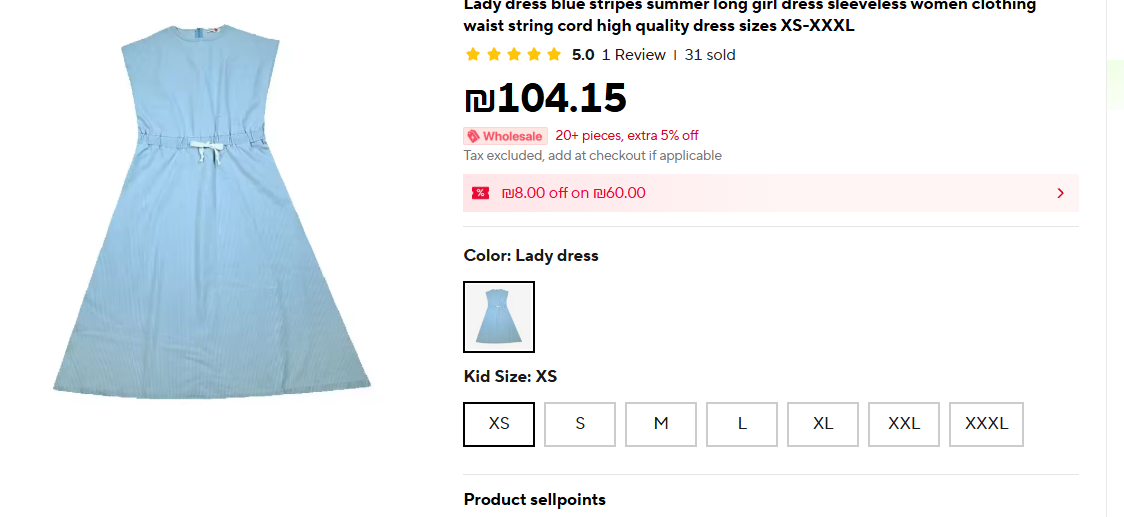This screenshot has height=517, width=1124.
Task: Choose size S
Action: point(580,424)
